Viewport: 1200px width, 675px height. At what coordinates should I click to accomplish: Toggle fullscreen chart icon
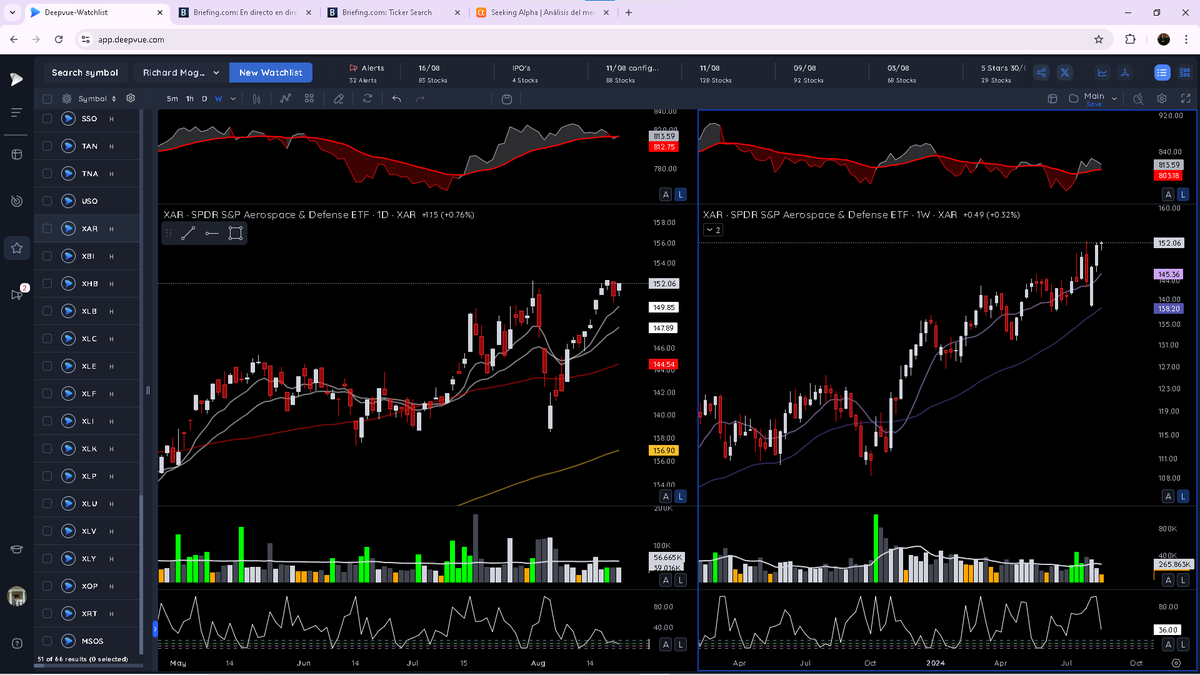point(1185,99)
